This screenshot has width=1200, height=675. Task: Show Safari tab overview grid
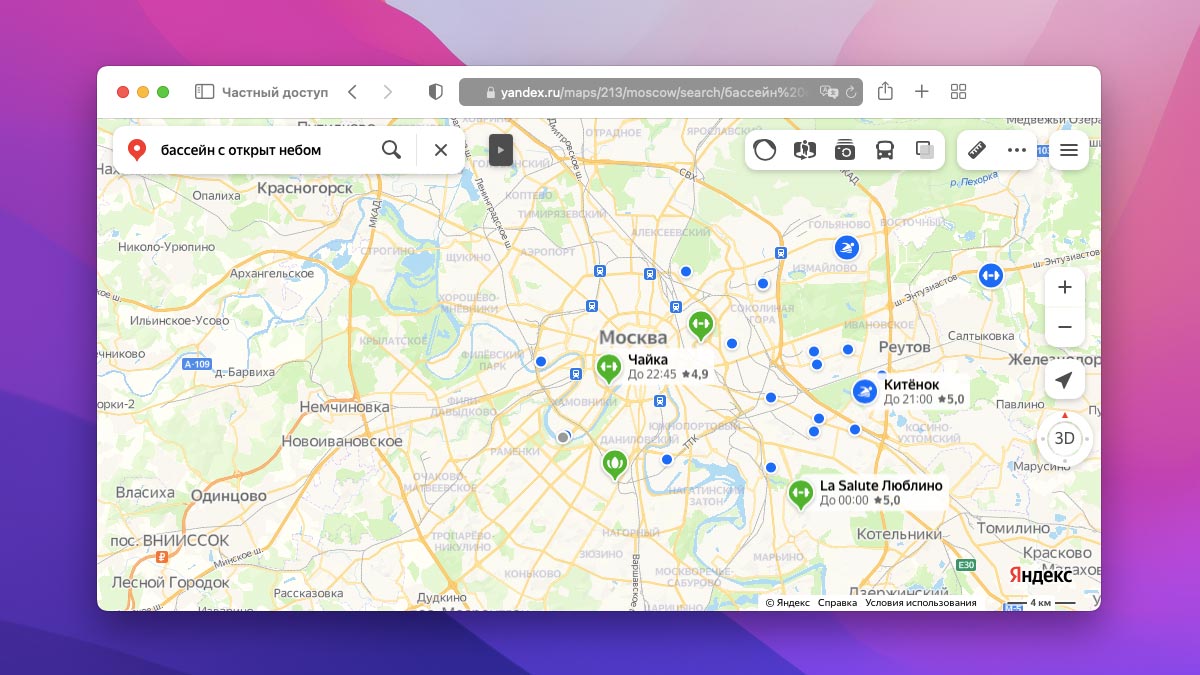[x=958, y=92]
